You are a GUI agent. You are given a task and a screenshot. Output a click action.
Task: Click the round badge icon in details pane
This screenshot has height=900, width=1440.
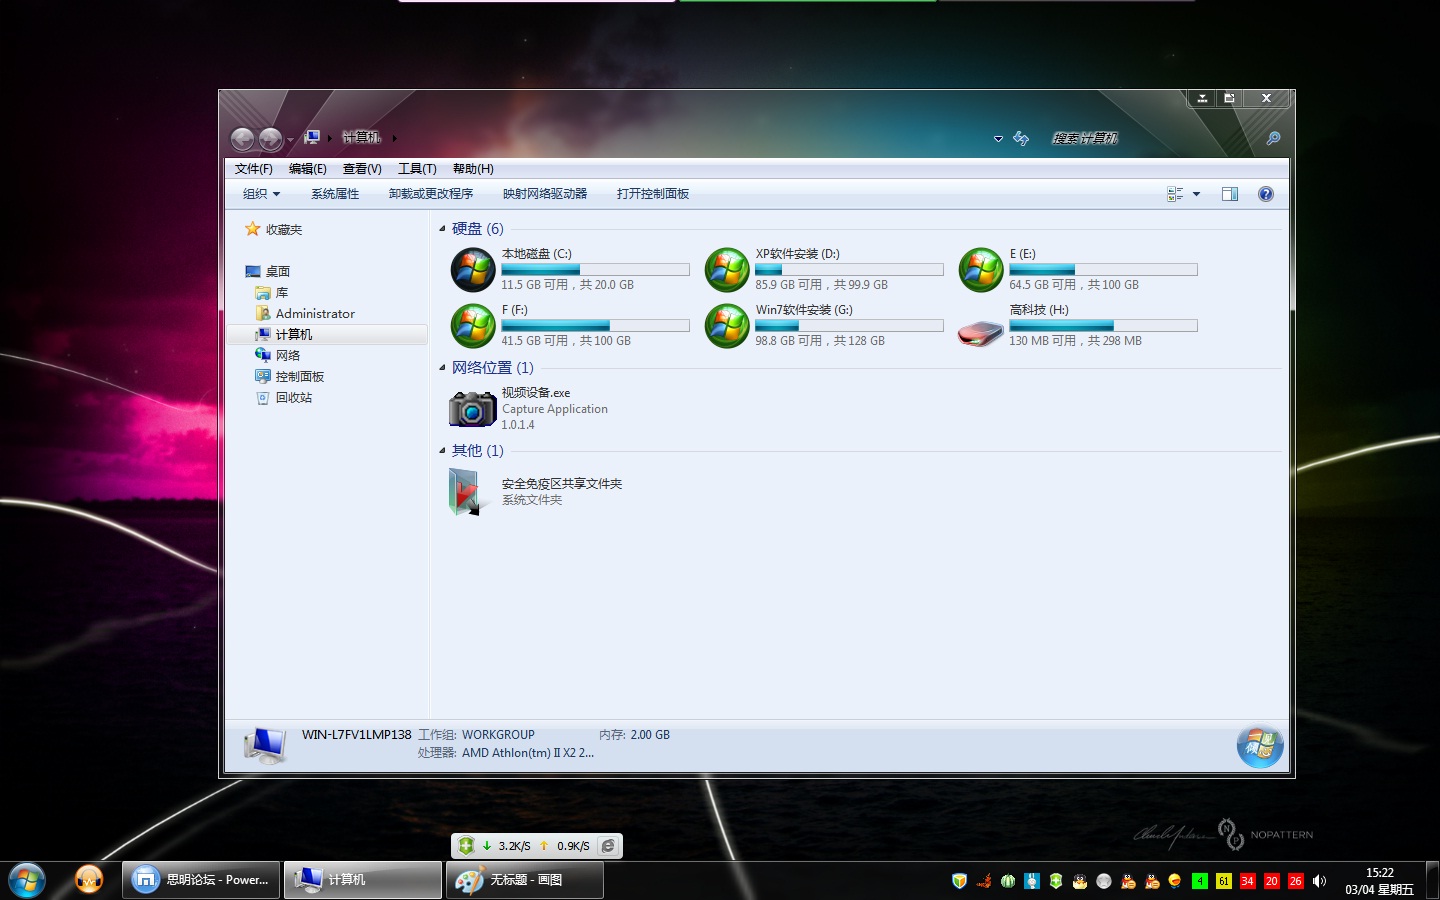point(1260,747)
